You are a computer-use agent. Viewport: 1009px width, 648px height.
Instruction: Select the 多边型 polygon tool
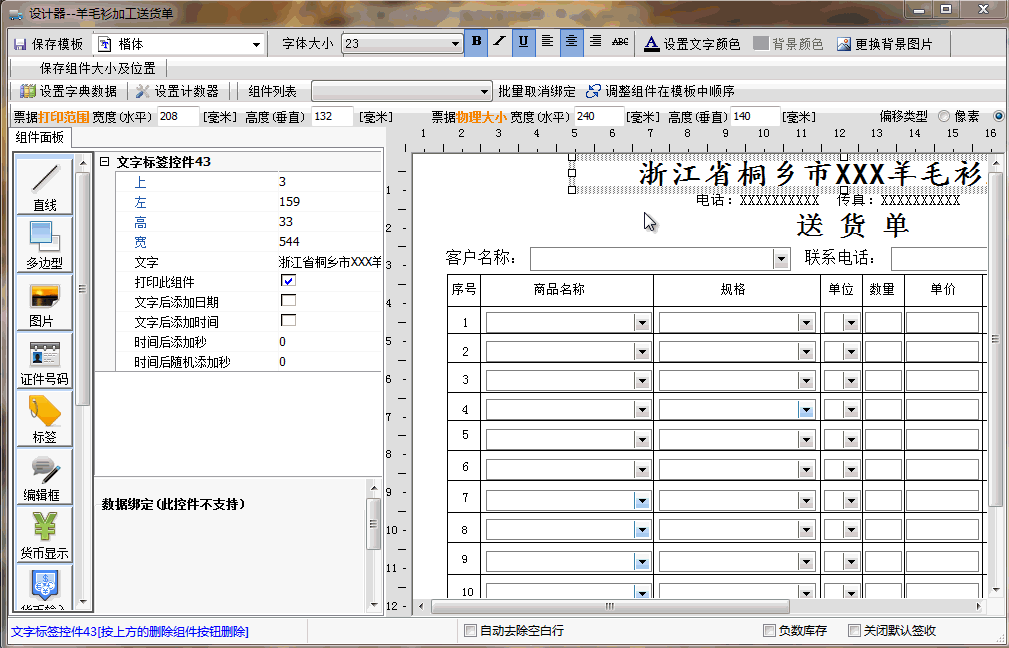click(x=45, y=244)
